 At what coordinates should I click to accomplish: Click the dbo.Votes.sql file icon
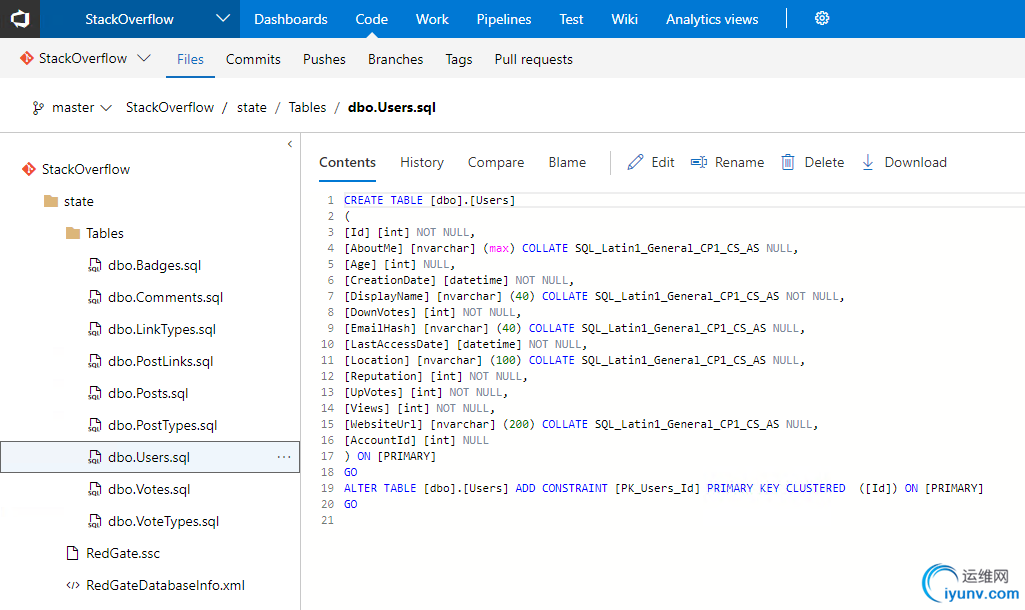pyautogui.click(x=95, y=489)
